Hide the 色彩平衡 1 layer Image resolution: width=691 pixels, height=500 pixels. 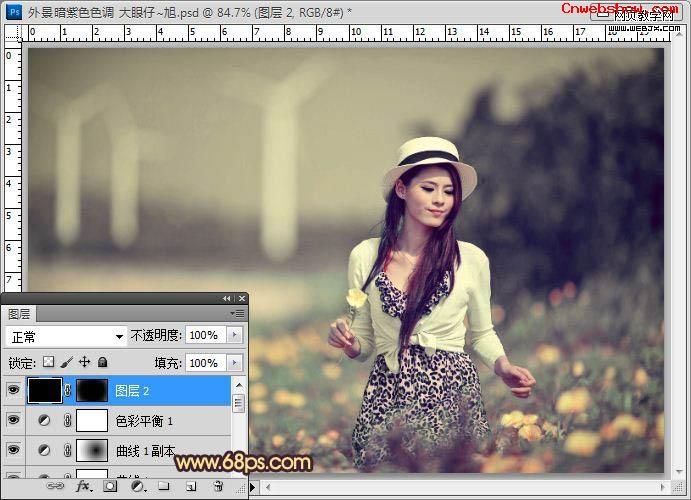coord(13,421)
